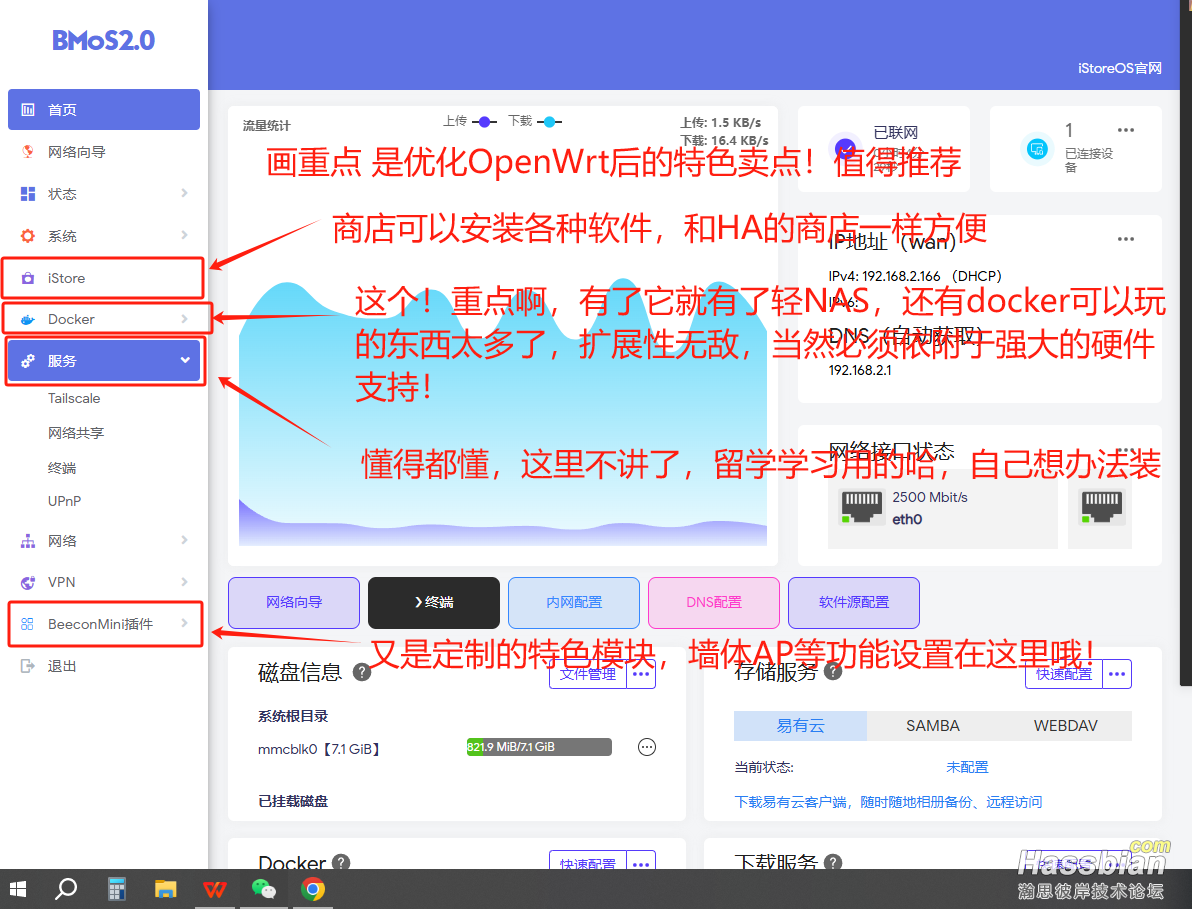Click mmcblk0 disk usage bar
This screenshot has height=909, width=1192.
tap(539, 747)
